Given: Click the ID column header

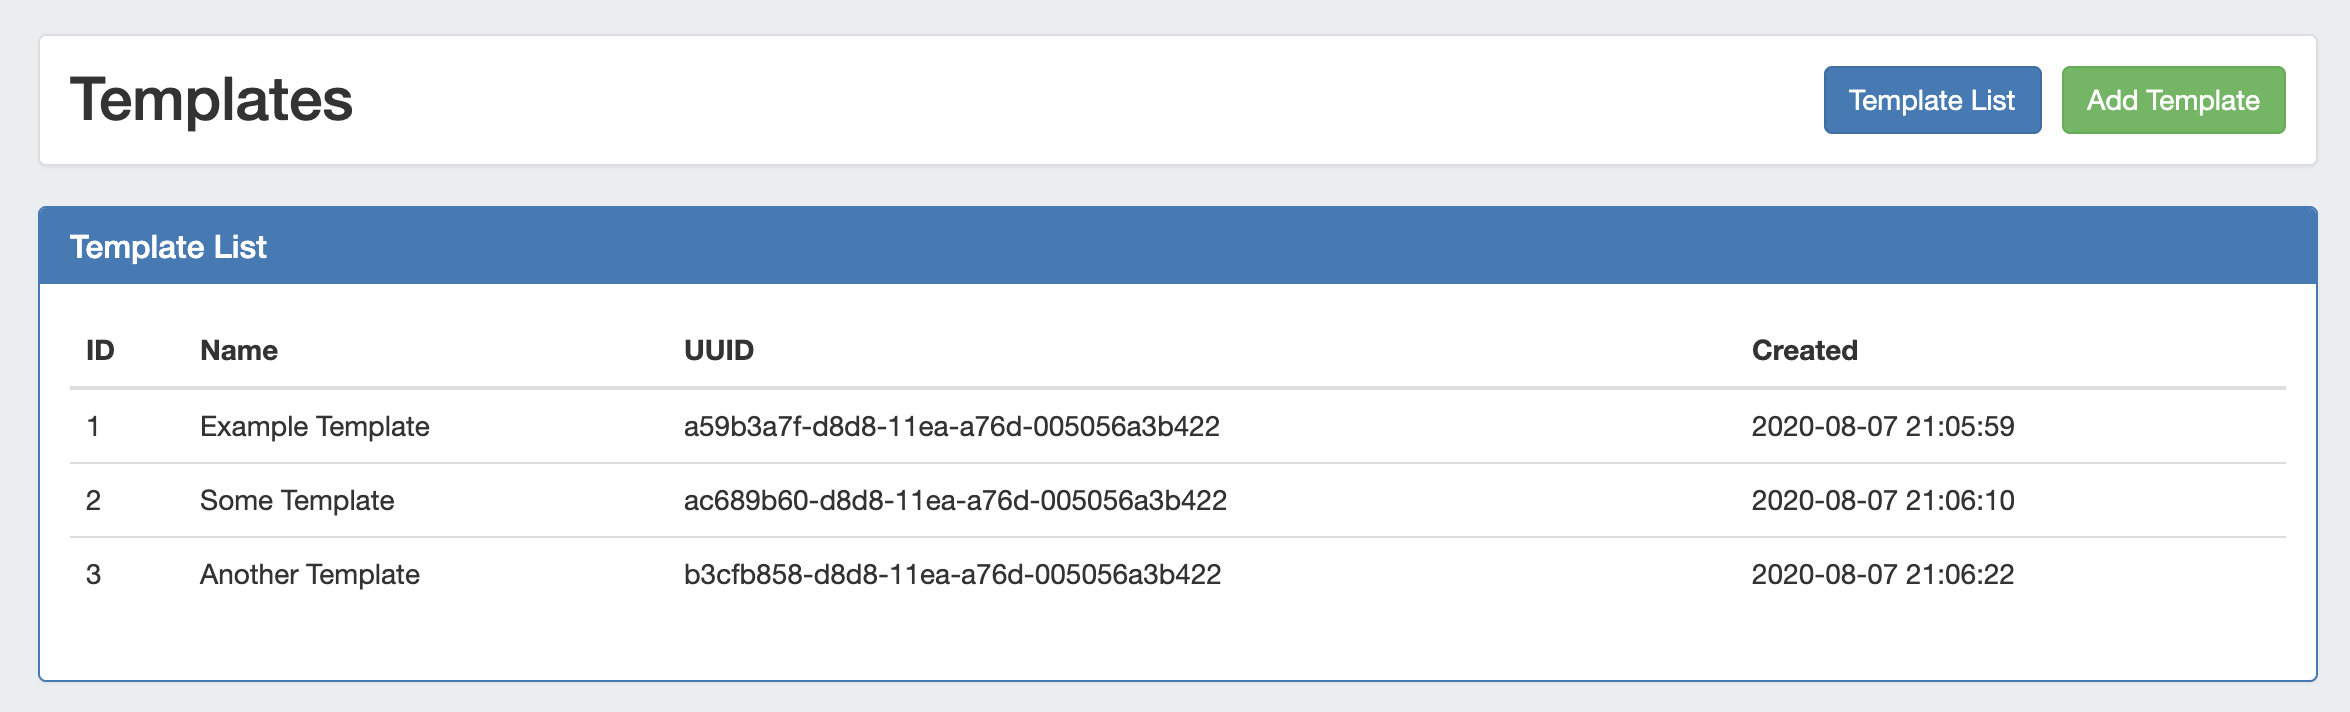Looking at the screenshot, I should 100,350.
